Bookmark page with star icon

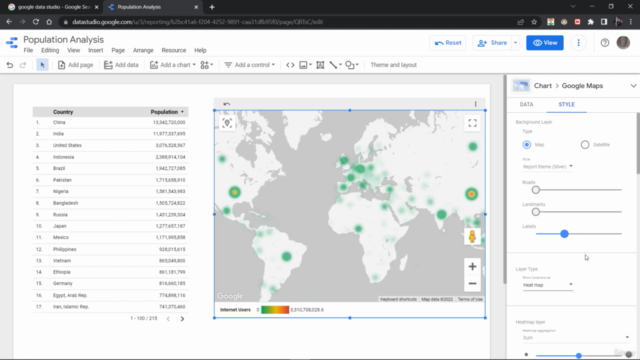[x=534, y=22]
